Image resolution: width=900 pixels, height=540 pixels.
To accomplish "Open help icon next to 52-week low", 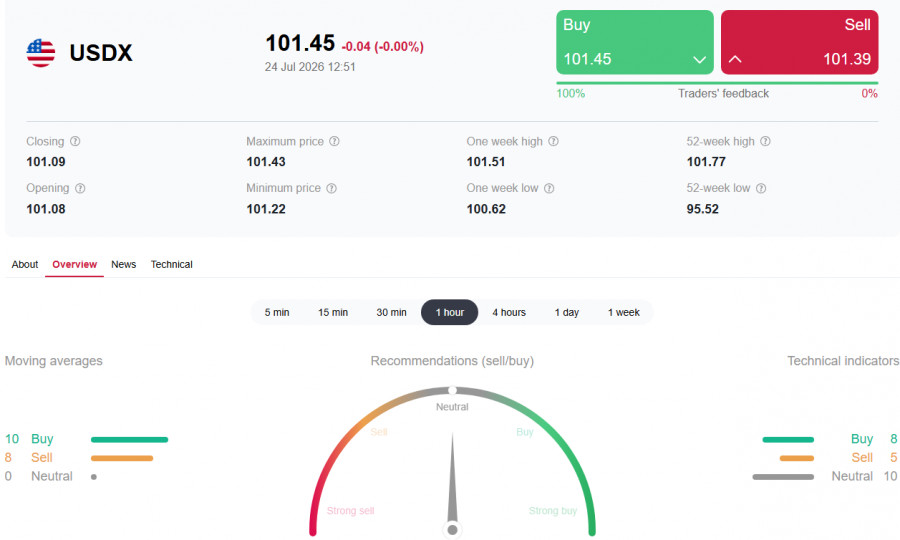I will pos(761,188).
